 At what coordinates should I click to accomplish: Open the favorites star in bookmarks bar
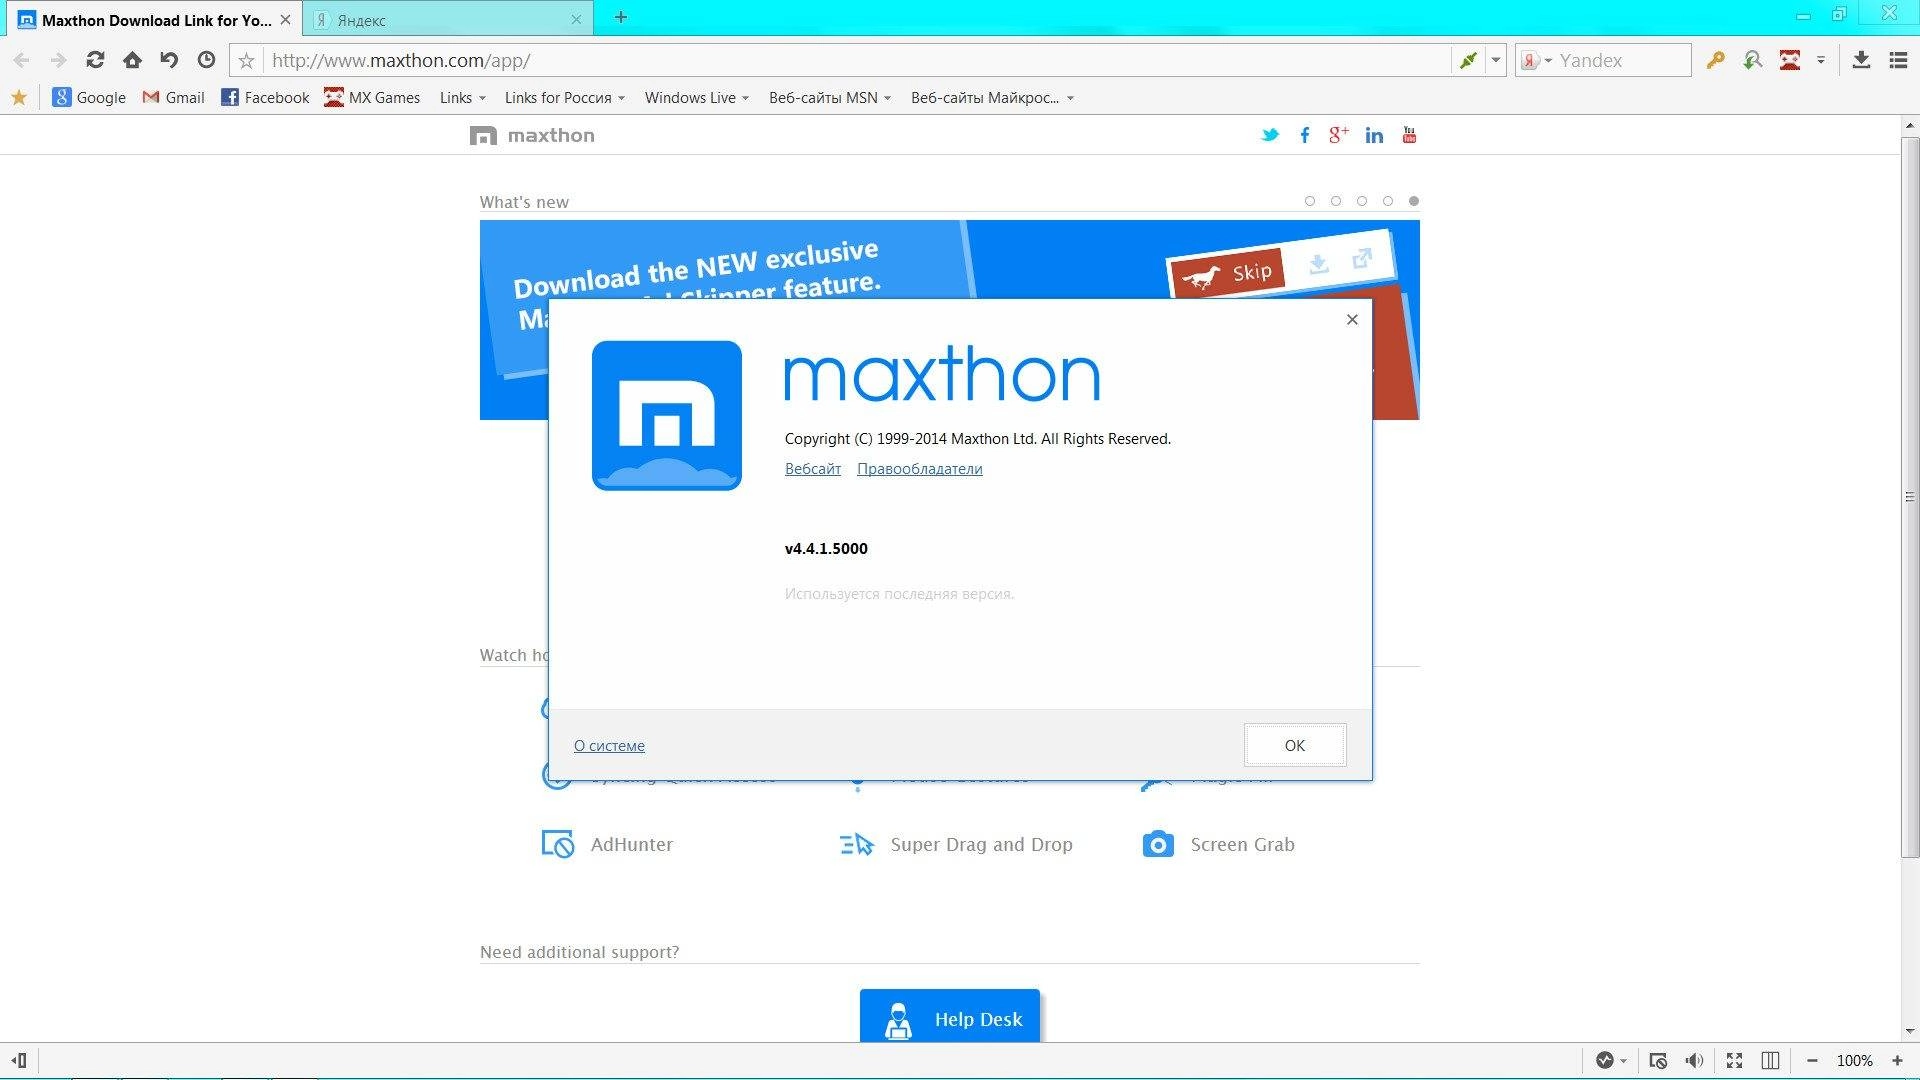coord(19,97)
